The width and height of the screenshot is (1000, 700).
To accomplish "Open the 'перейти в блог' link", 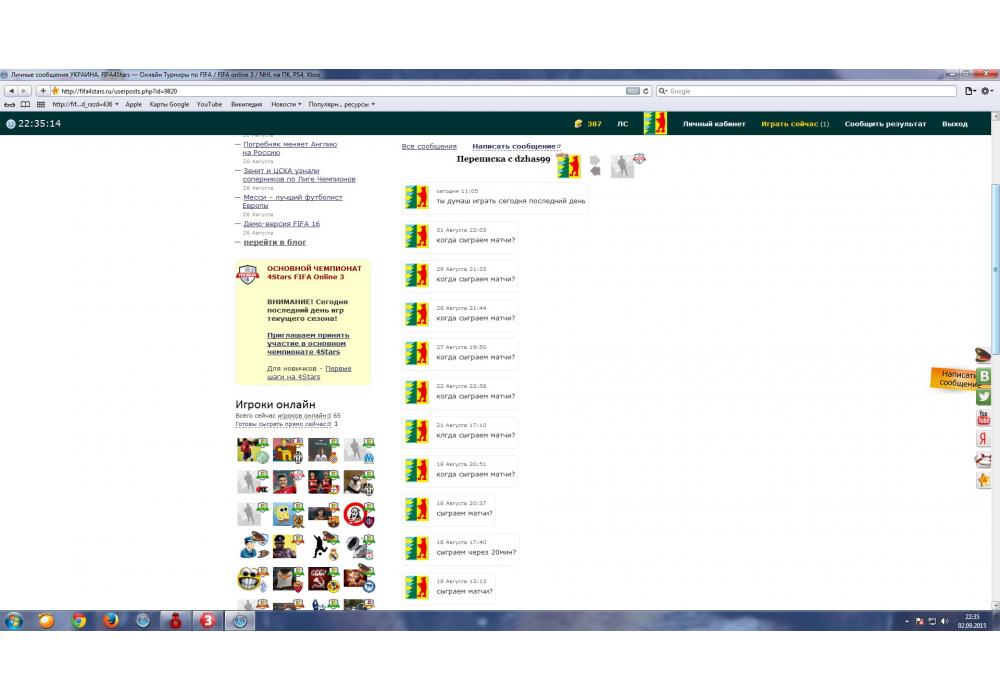I will tap(275, 242).
